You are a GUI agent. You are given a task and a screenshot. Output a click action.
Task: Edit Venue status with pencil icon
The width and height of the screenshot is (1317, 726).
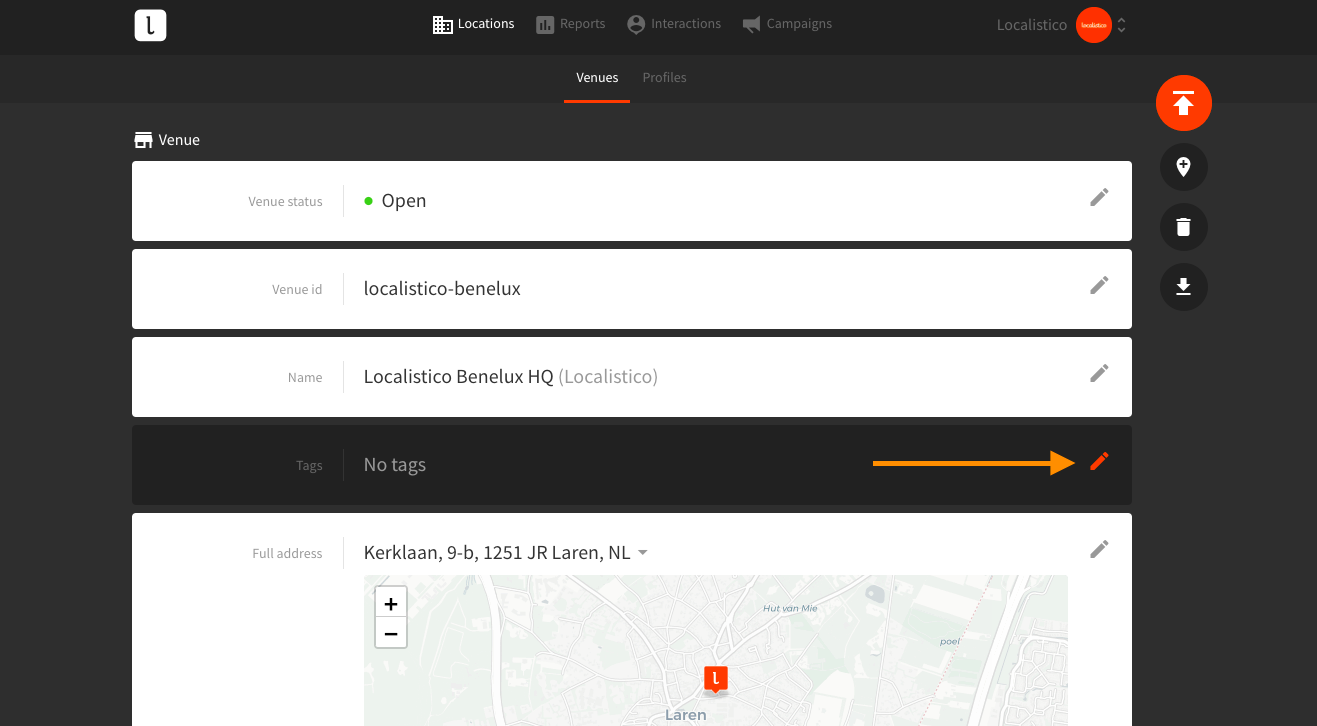point(1099,197)
